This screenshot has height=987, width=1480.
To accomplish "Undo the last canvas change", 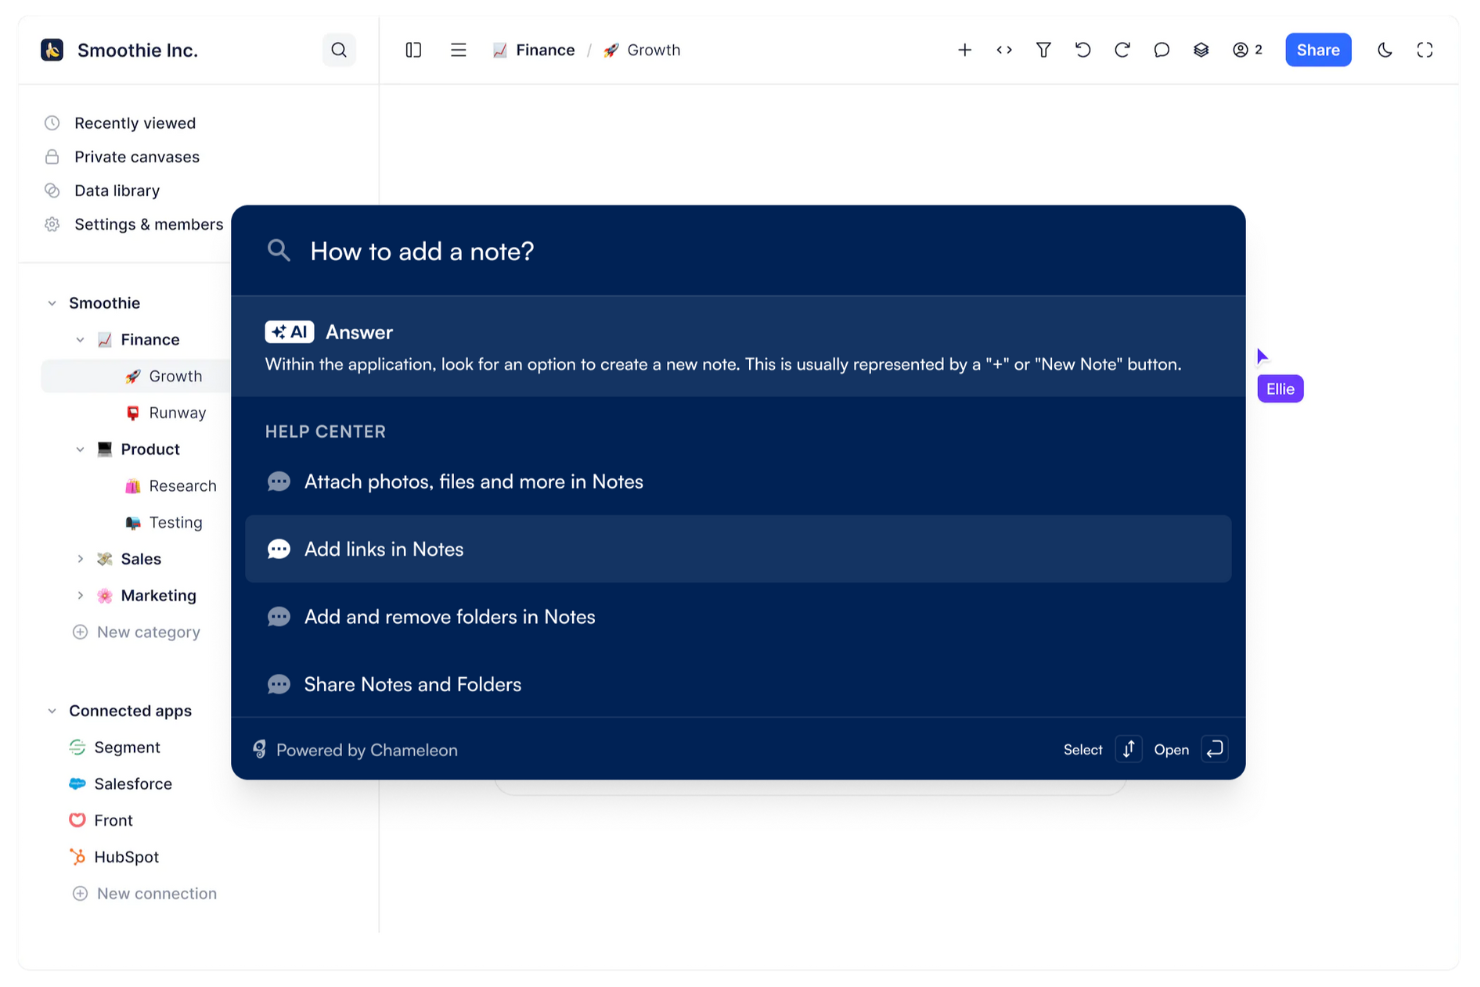I will coord(1083,49).
